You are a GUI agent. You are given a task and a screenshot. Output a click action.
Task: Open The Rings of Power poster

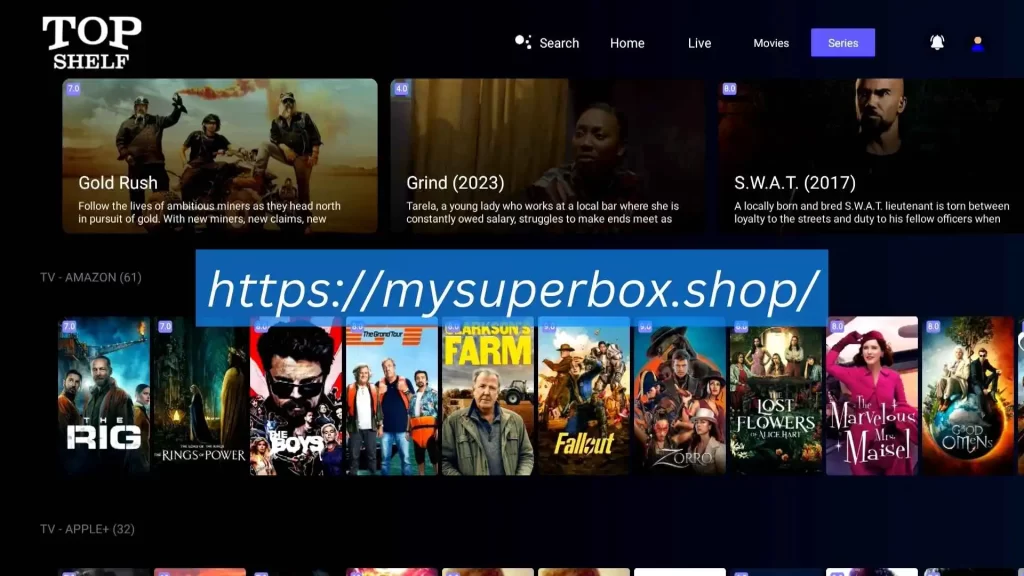click(x=199, y=396)
